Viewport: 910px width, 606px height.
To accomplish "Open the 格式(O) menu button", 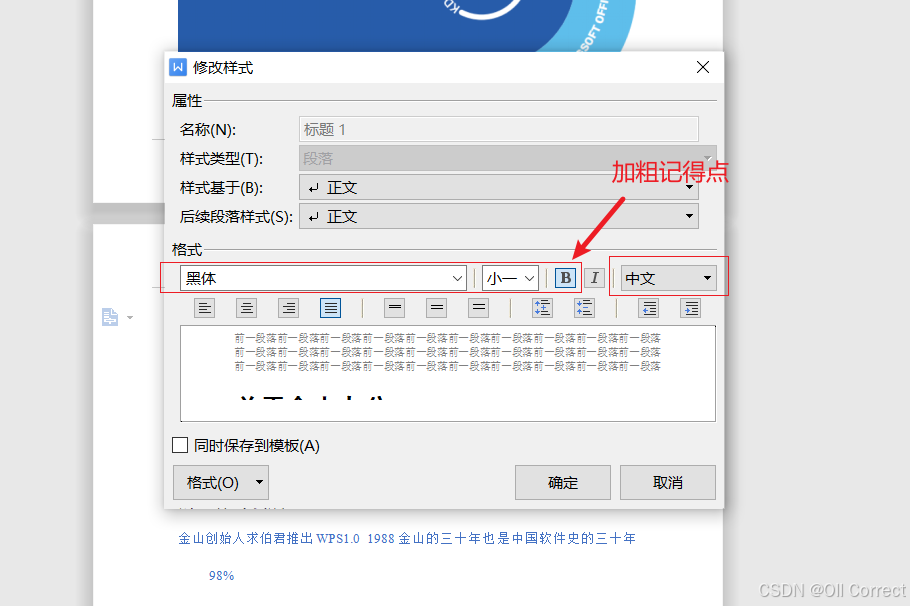I will [x=221, y=482].
